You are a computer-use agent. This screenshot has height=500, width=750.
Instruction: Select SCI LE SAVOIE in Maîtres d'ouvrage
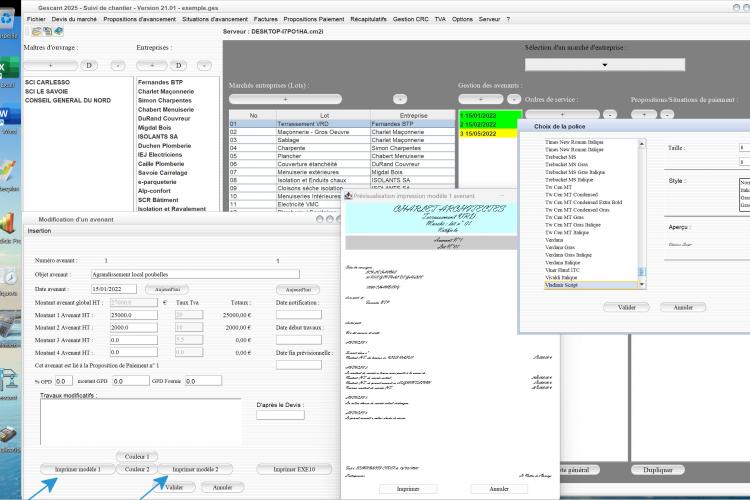pyautogui.click(x=46, y=91)
